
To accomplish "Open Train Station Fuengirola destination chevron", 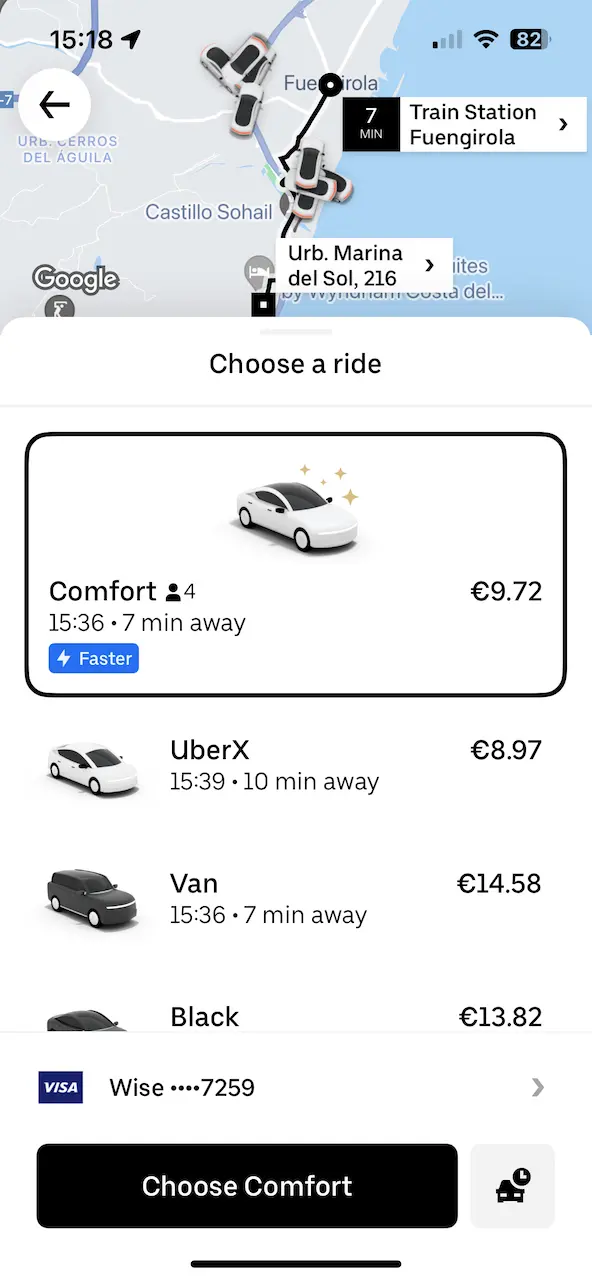I will [563, 124].
